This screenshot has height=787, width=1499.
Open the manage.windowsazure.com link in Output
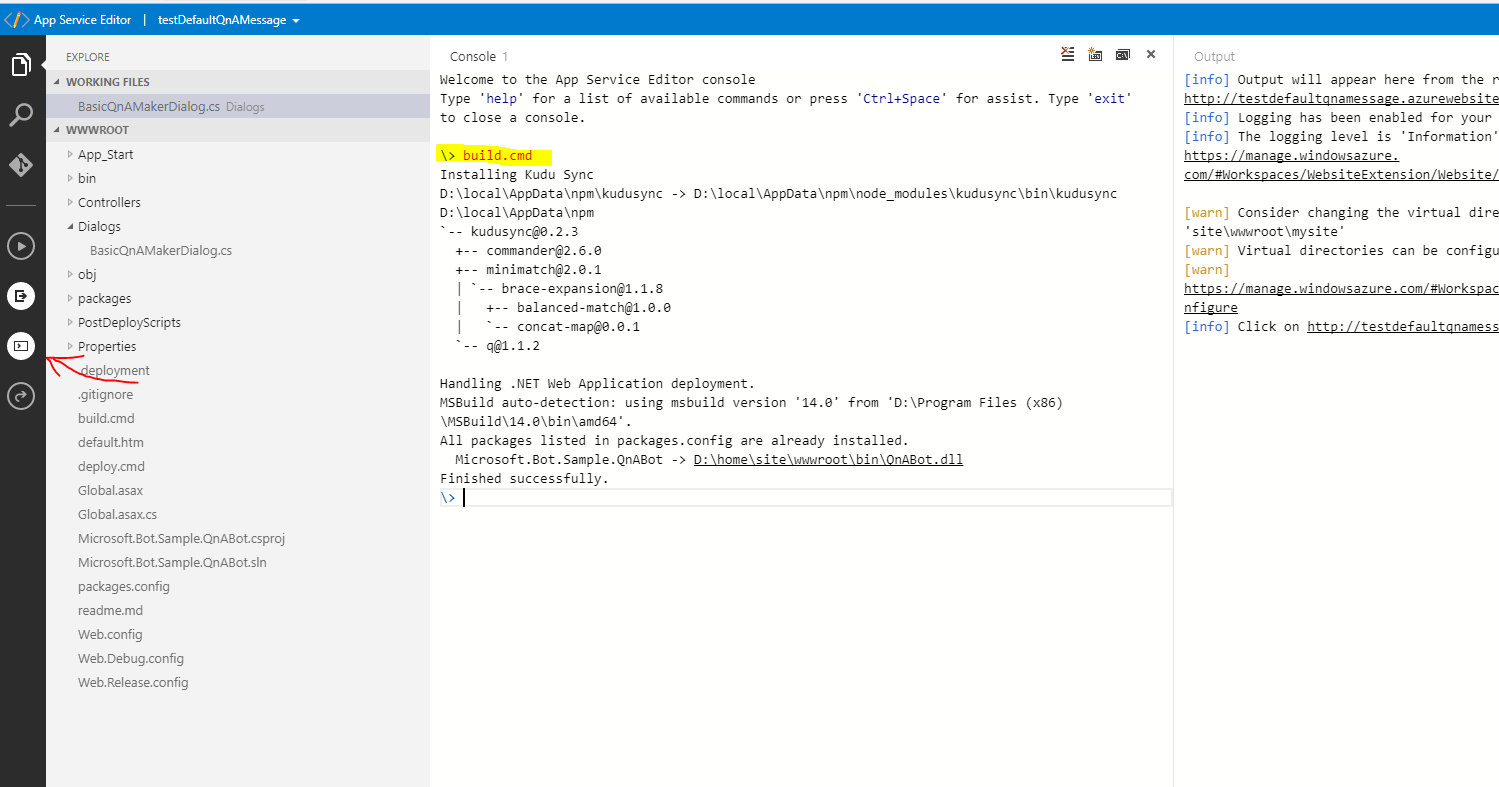tap(1290, 155)
